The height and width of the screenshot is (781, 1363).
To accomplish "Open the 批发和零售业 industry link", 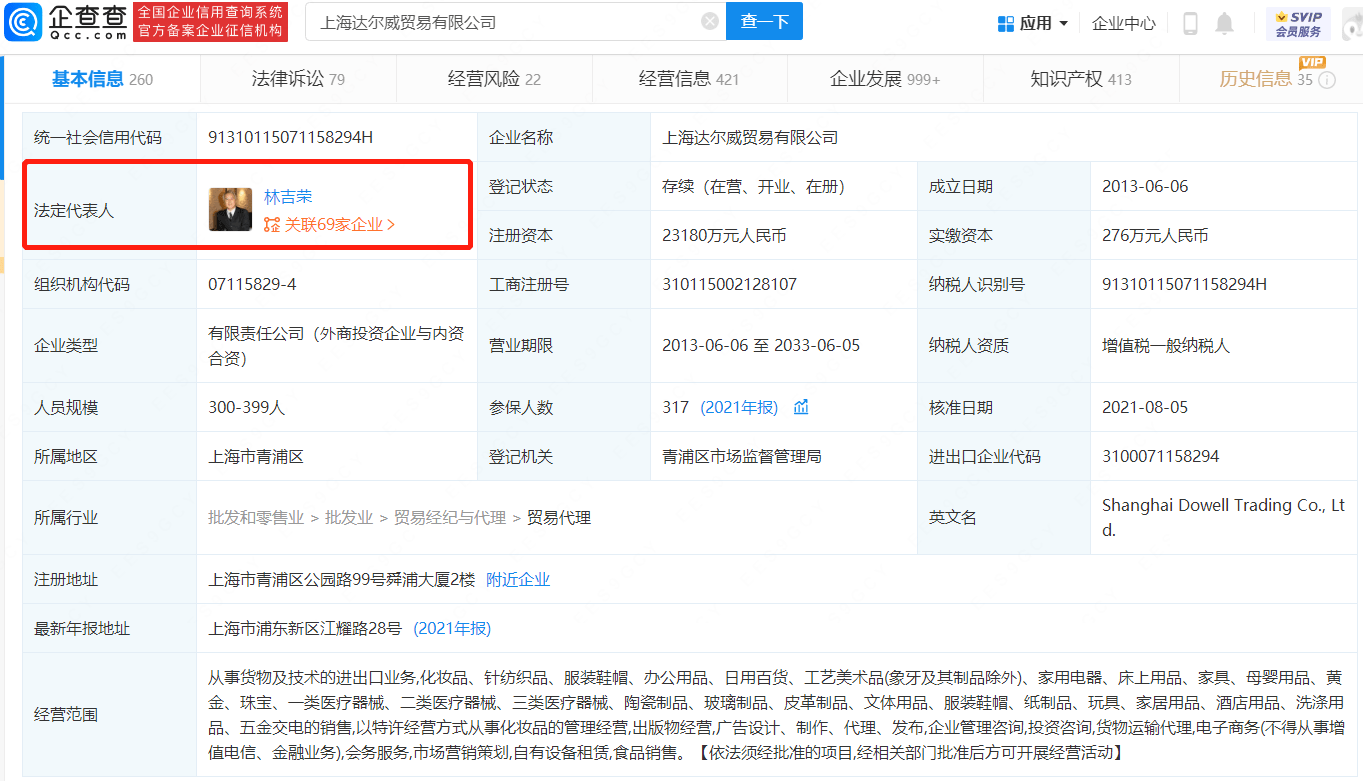I will point(256,517).
